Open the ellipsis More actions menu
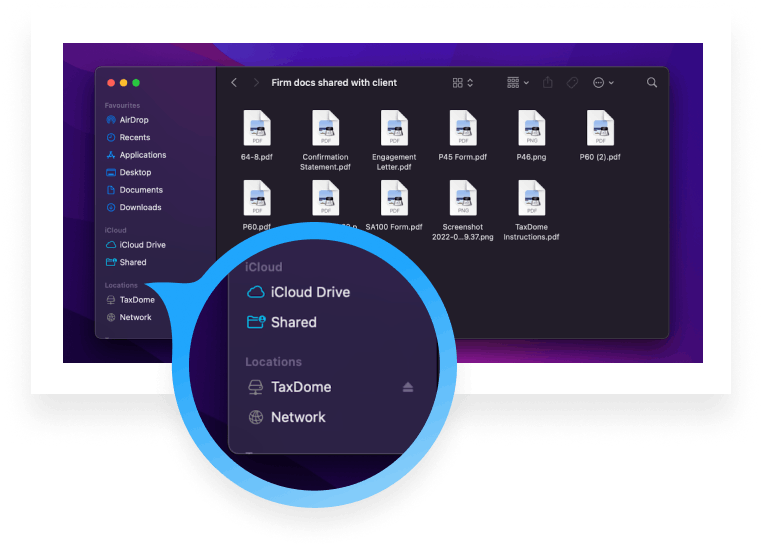The image size is (762, 550). [603, 83]
